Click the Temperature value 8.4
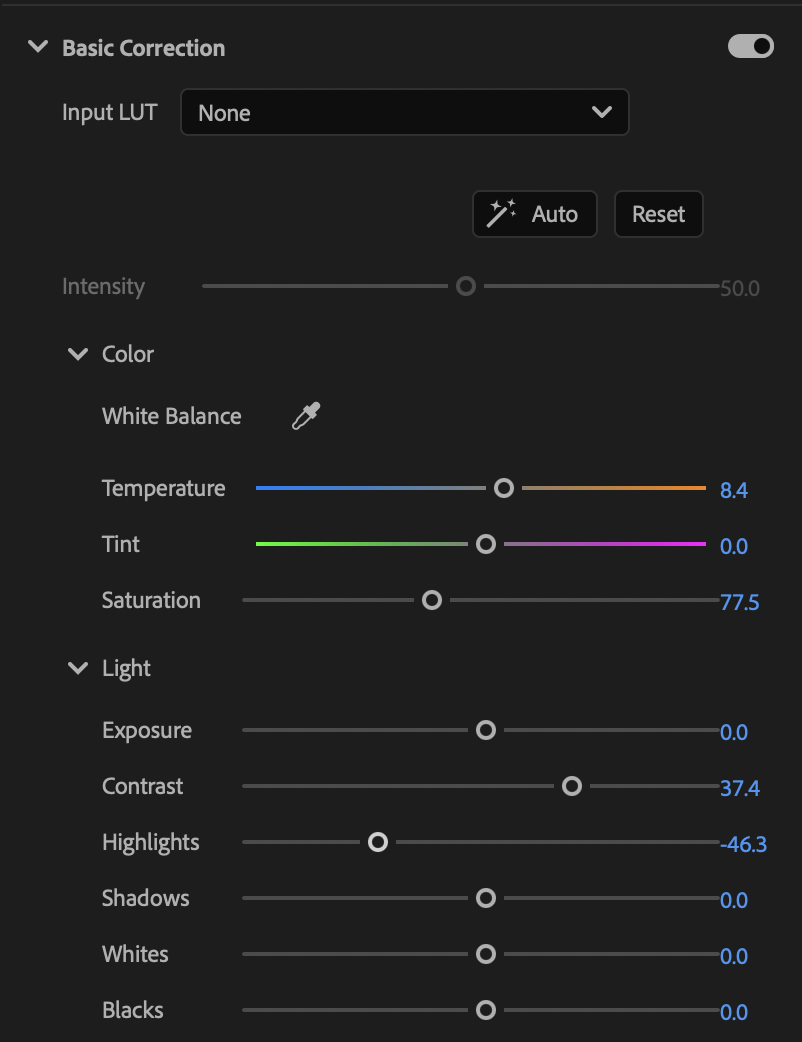This screenshot has width=802, height=1042. 734,490
